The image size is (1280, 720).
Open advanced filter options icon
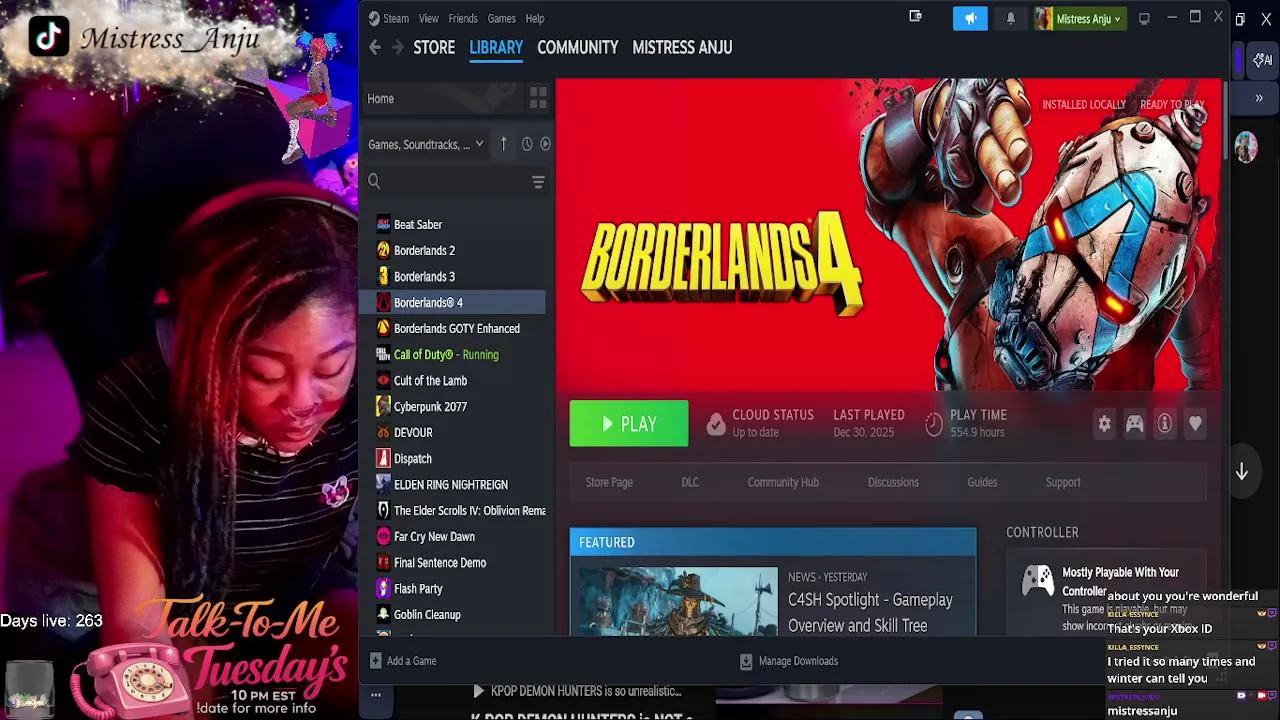click(x=538, y=182)
